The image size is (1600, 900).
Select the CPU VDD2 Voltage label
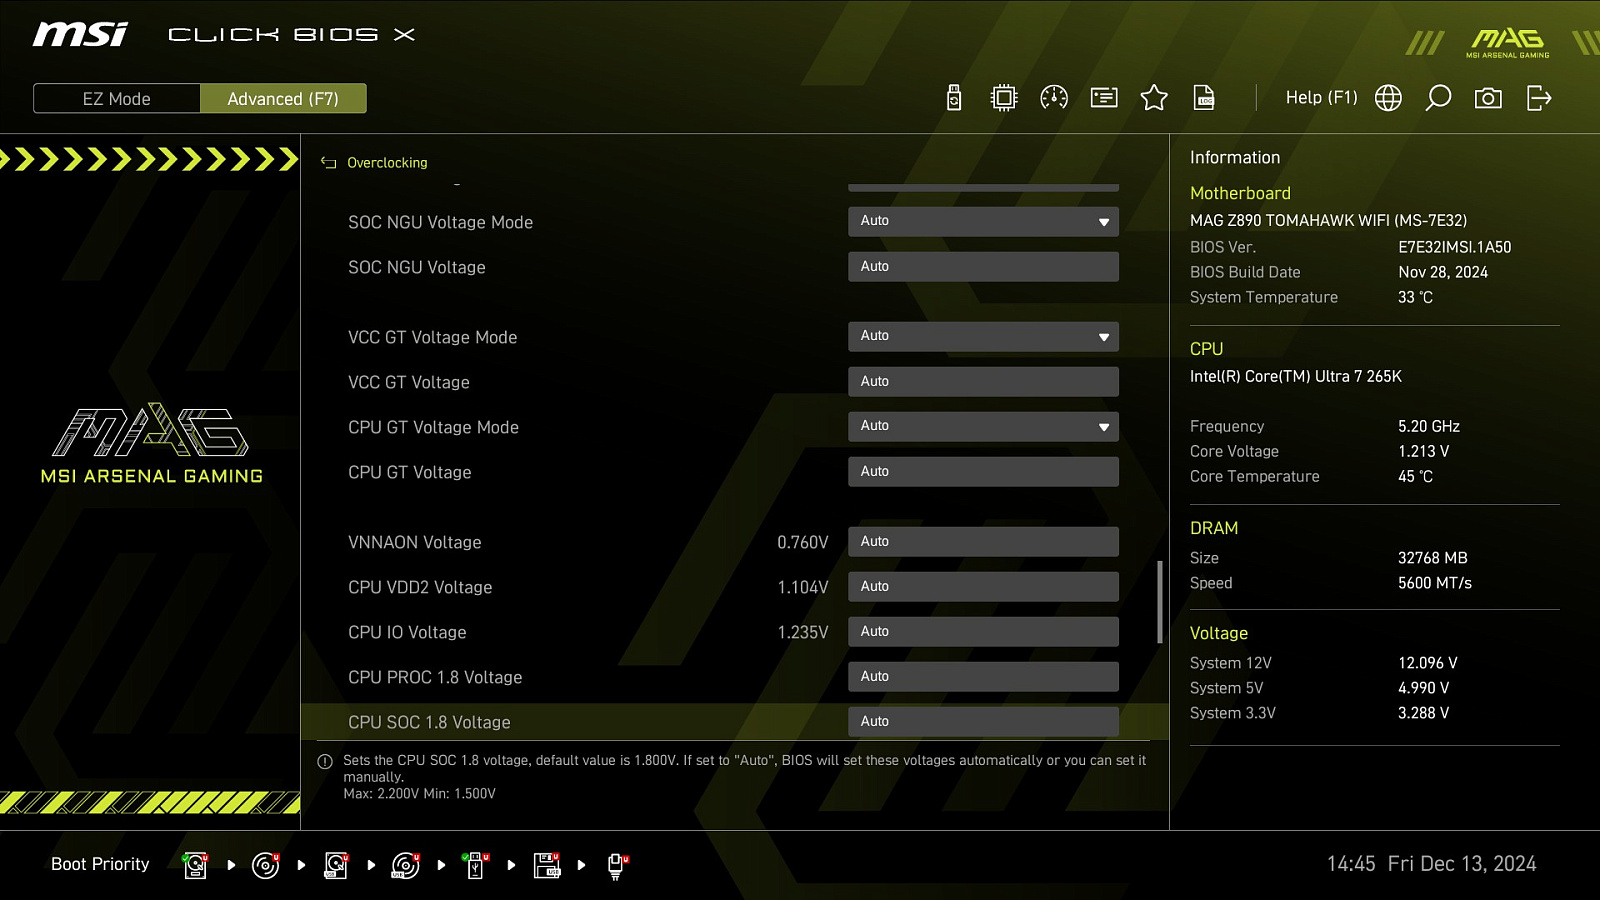(420, 587)
